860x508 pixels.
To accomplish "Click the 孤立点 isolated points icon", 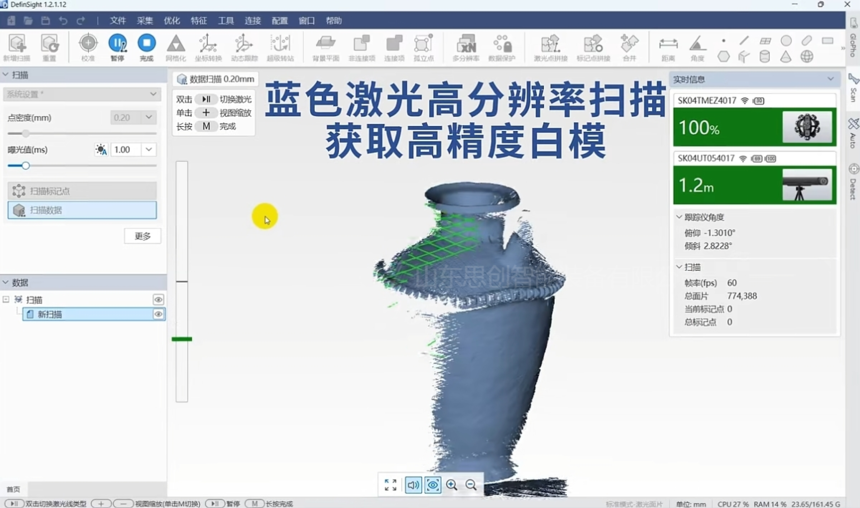I will (x=423, y=47).
